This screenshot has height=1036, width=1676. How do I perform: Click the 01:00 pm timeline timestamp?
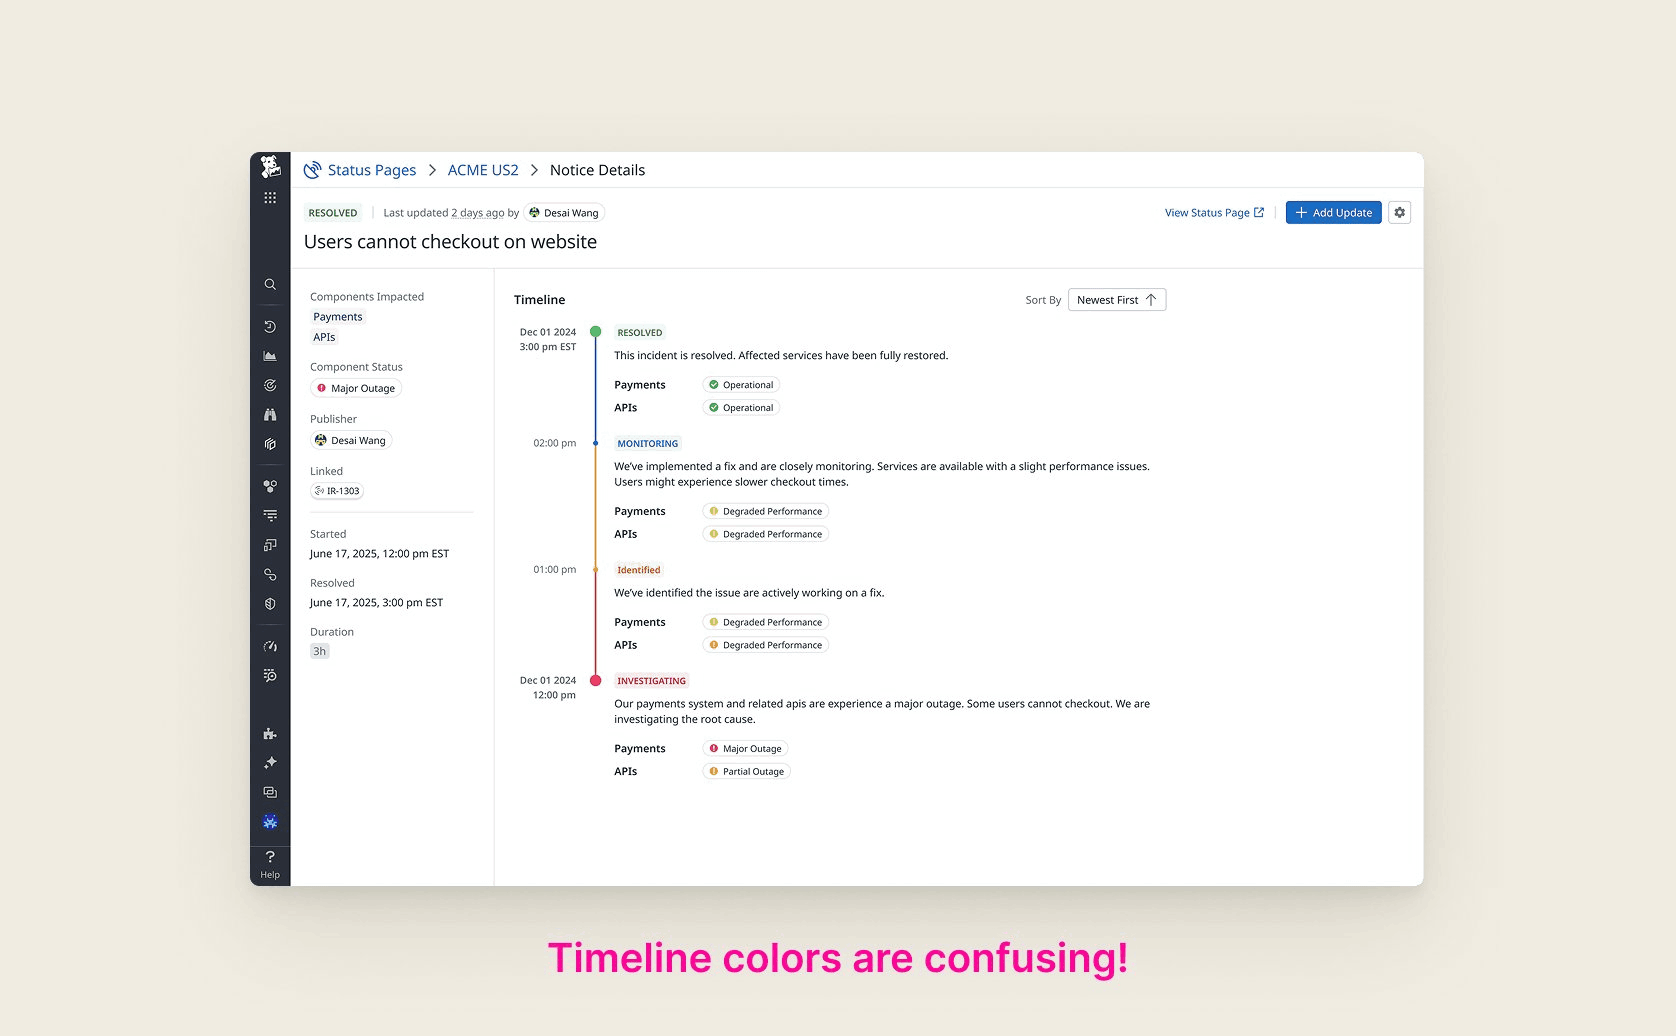tap(555, 570)
